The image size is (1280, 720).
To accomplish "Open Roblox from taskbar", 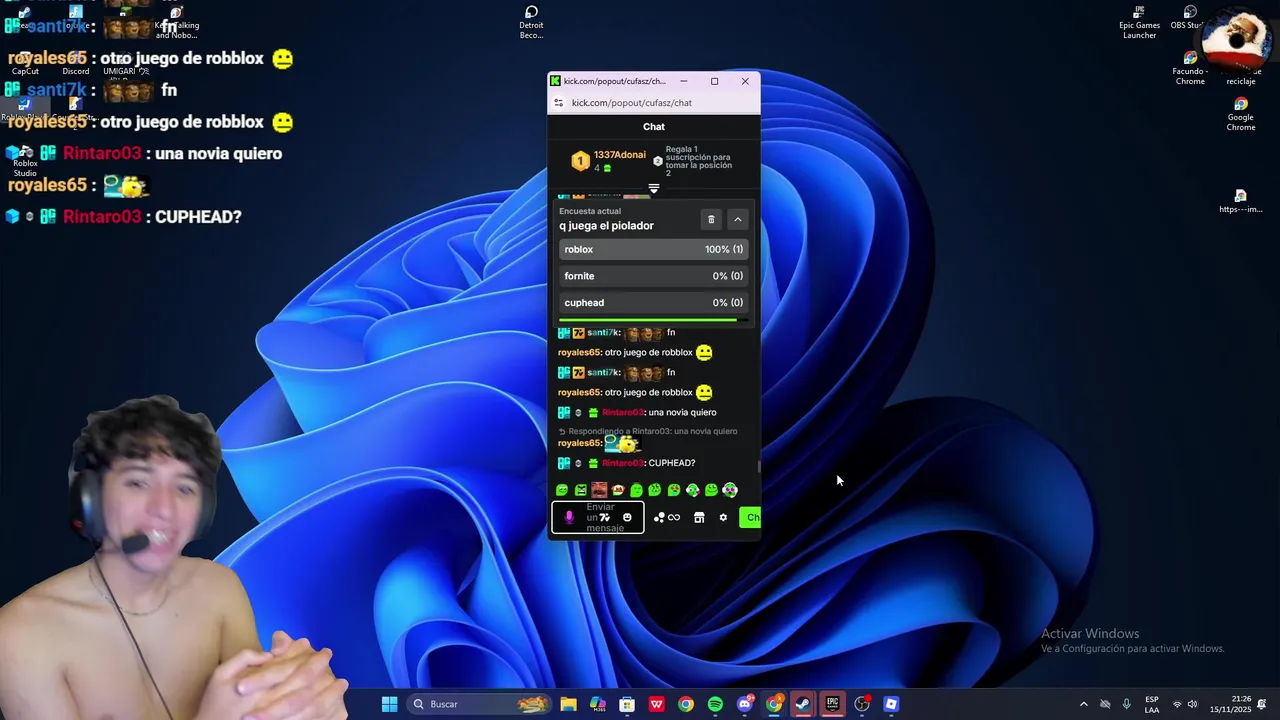I will [891, 704].
